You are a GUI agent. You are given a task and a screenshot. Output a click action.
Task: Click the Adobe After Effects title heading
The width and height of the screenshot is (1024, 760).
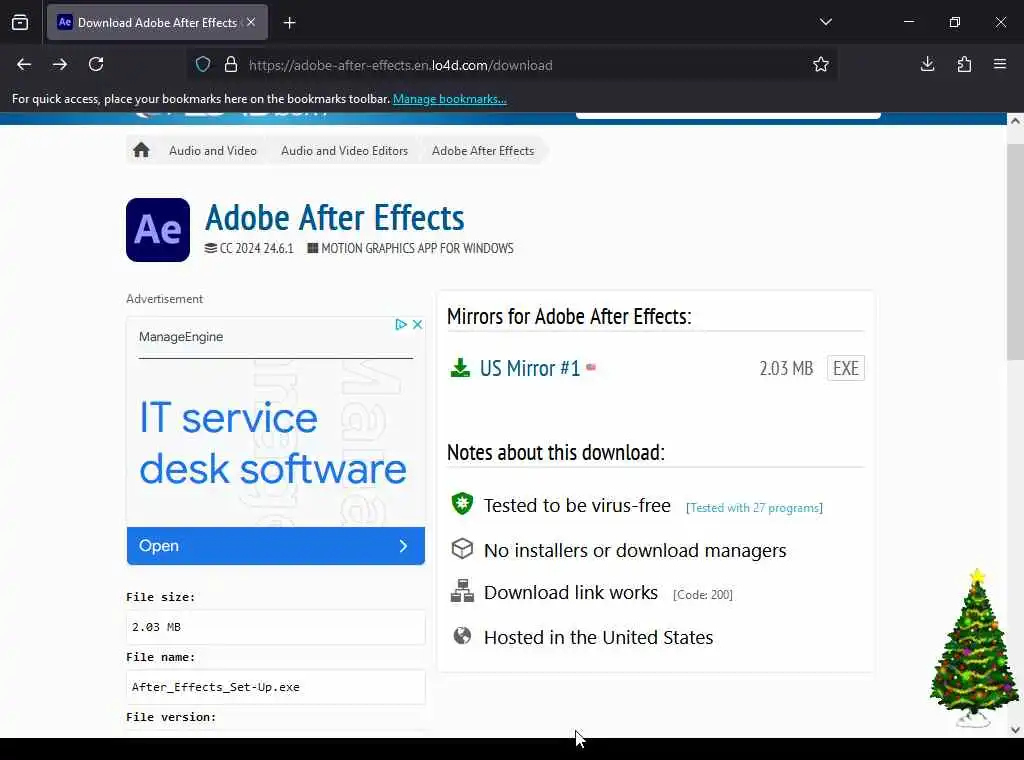[x=334, y=218]
